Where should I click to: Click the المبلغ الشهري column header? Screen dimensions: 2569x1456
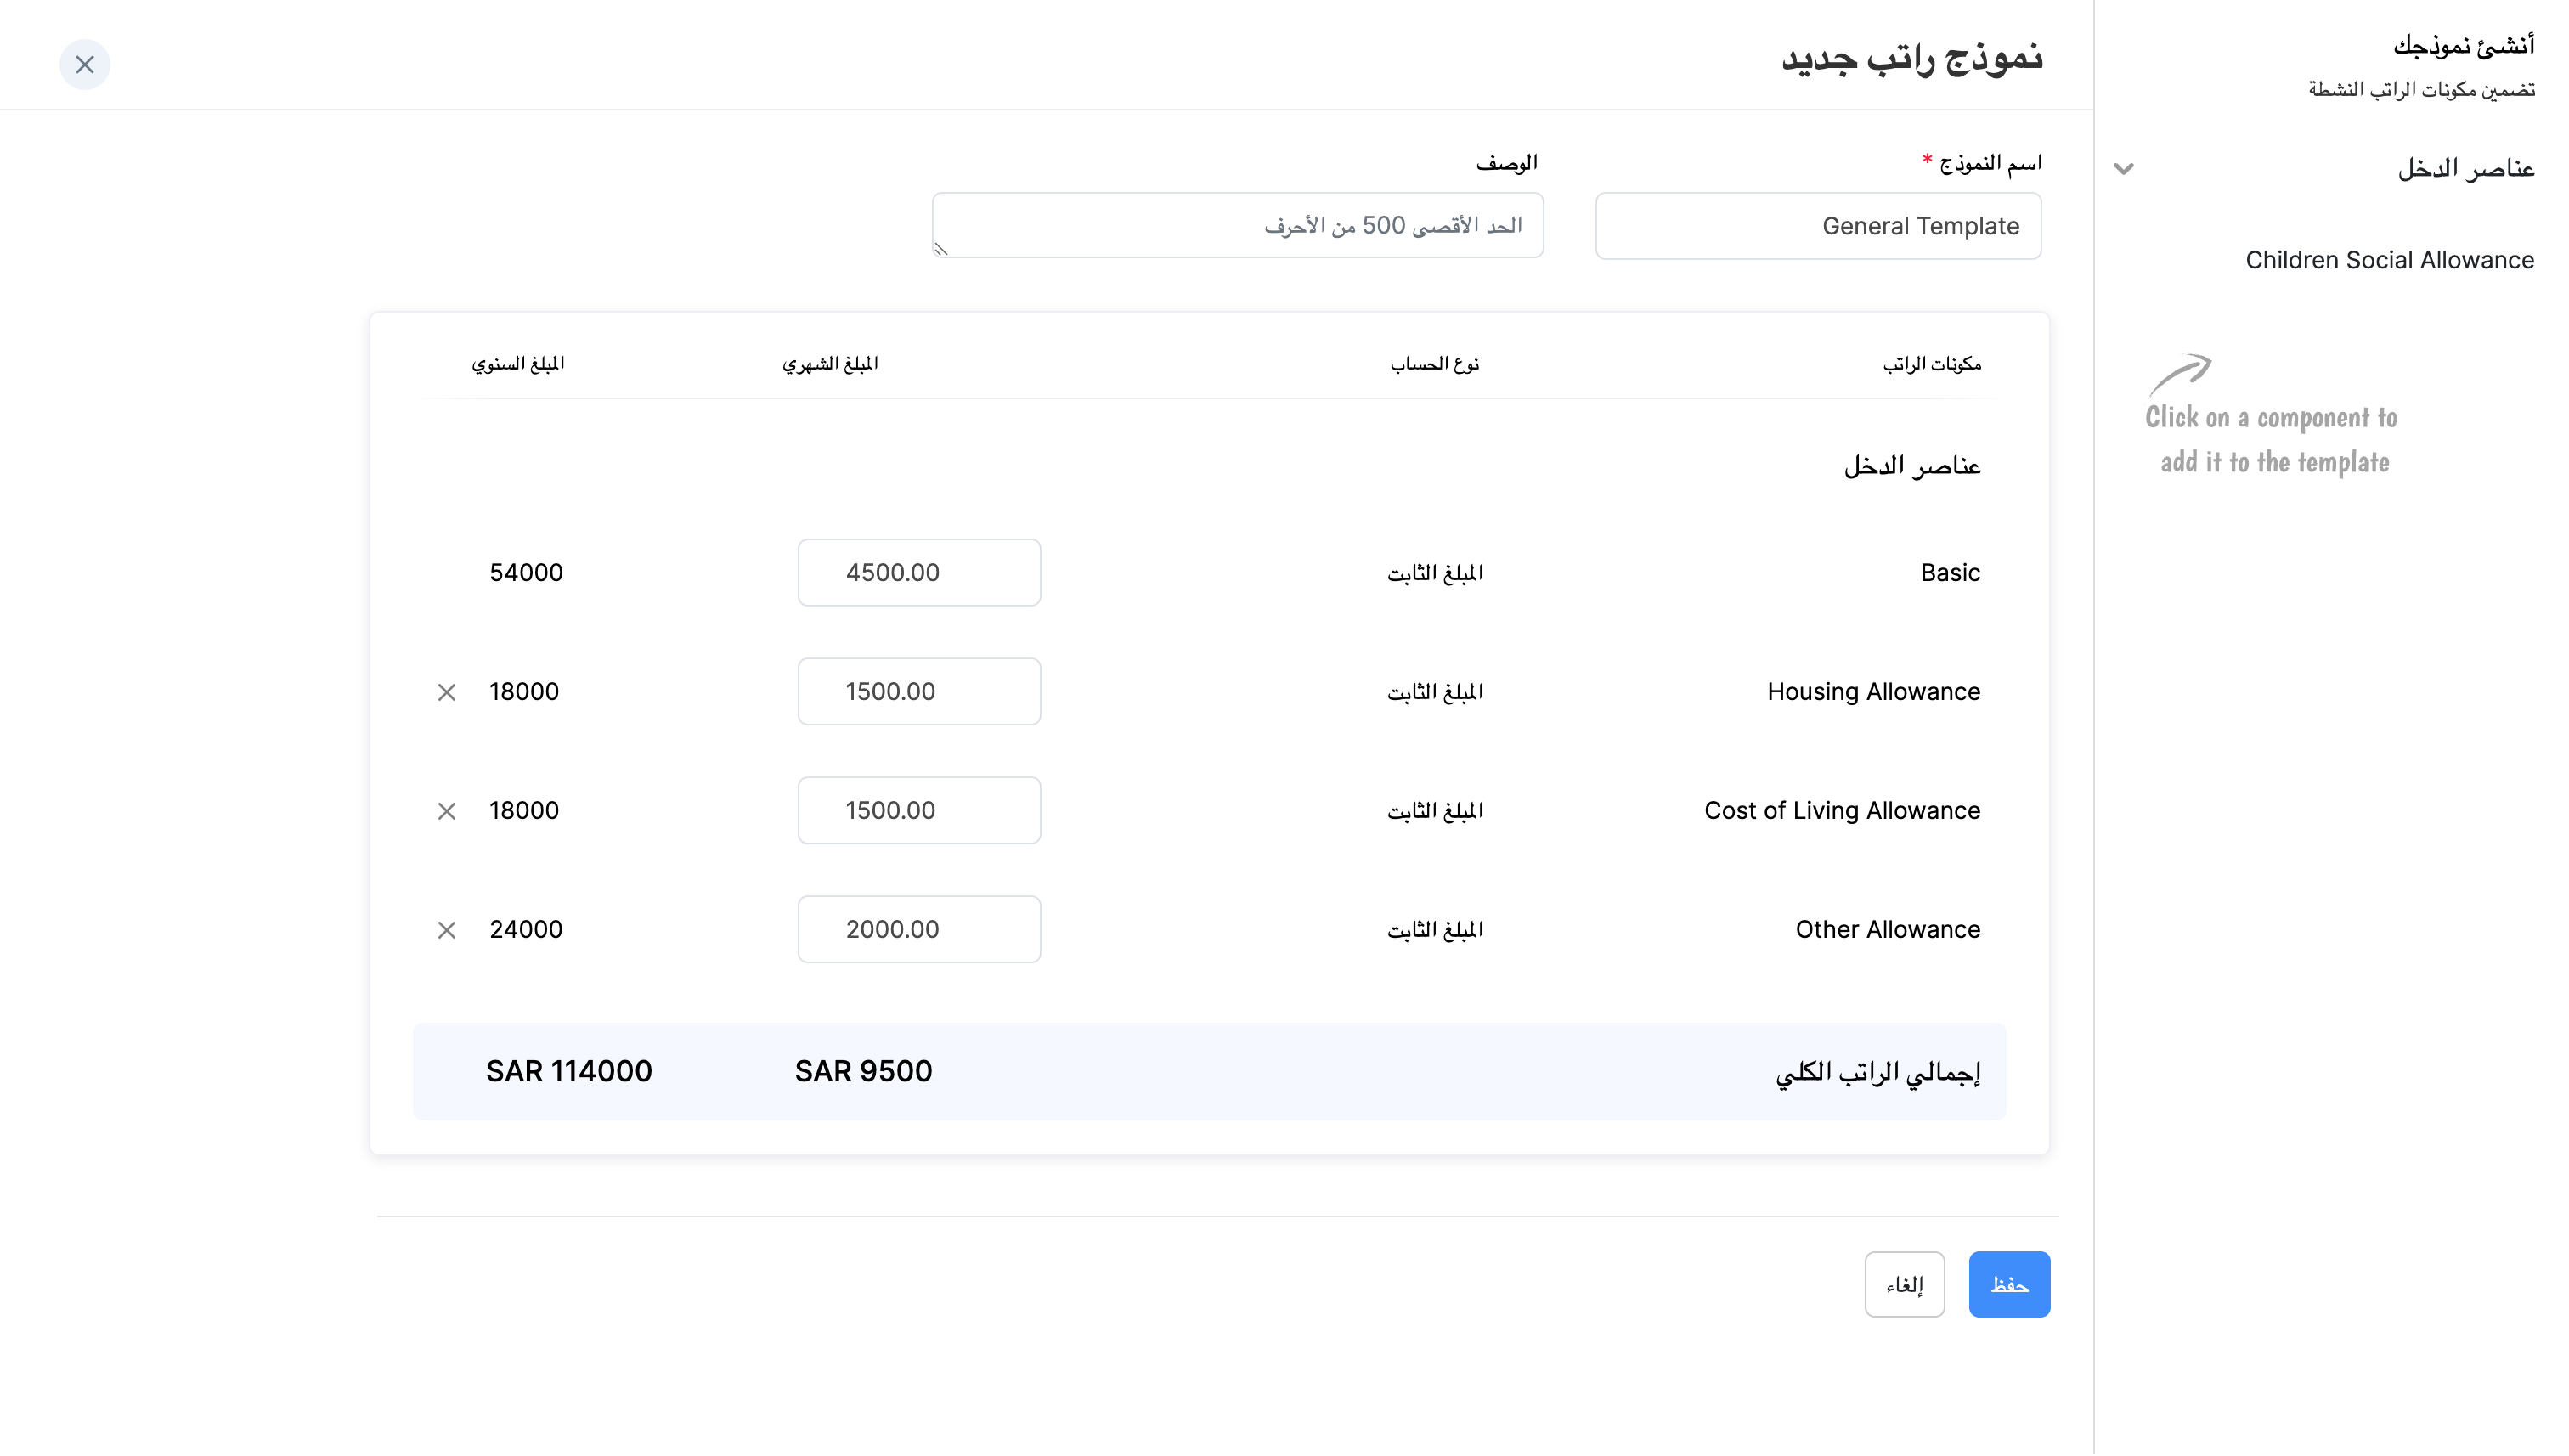coord(830,363)
